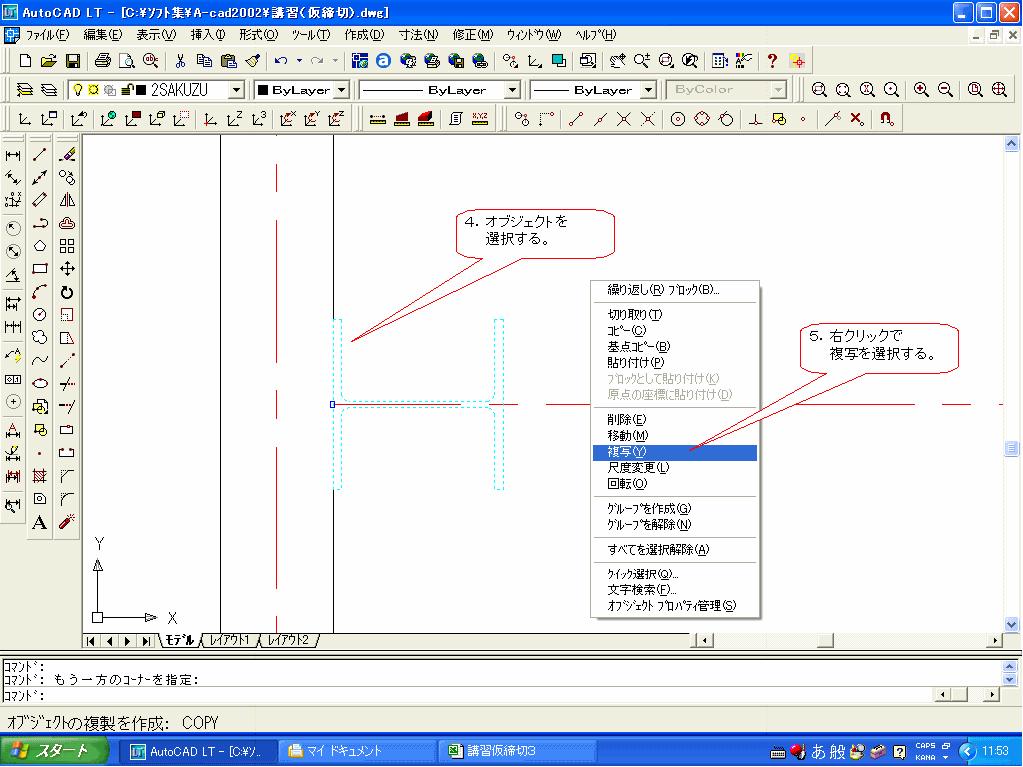Open Object Snap Settings magnet icon

[886, 119]
